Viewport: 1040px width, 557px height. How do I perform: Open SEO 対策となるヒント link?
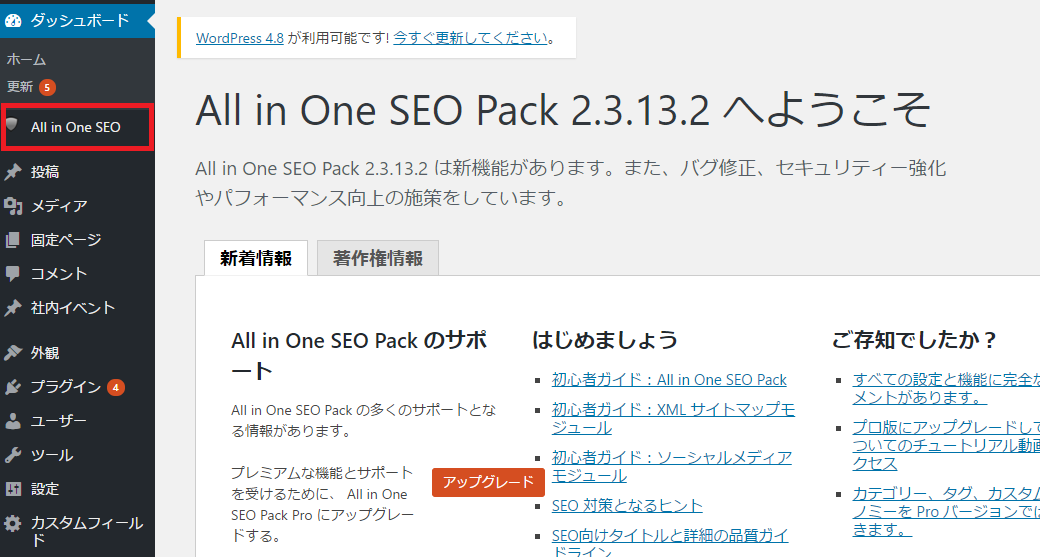tap(627, 506)
